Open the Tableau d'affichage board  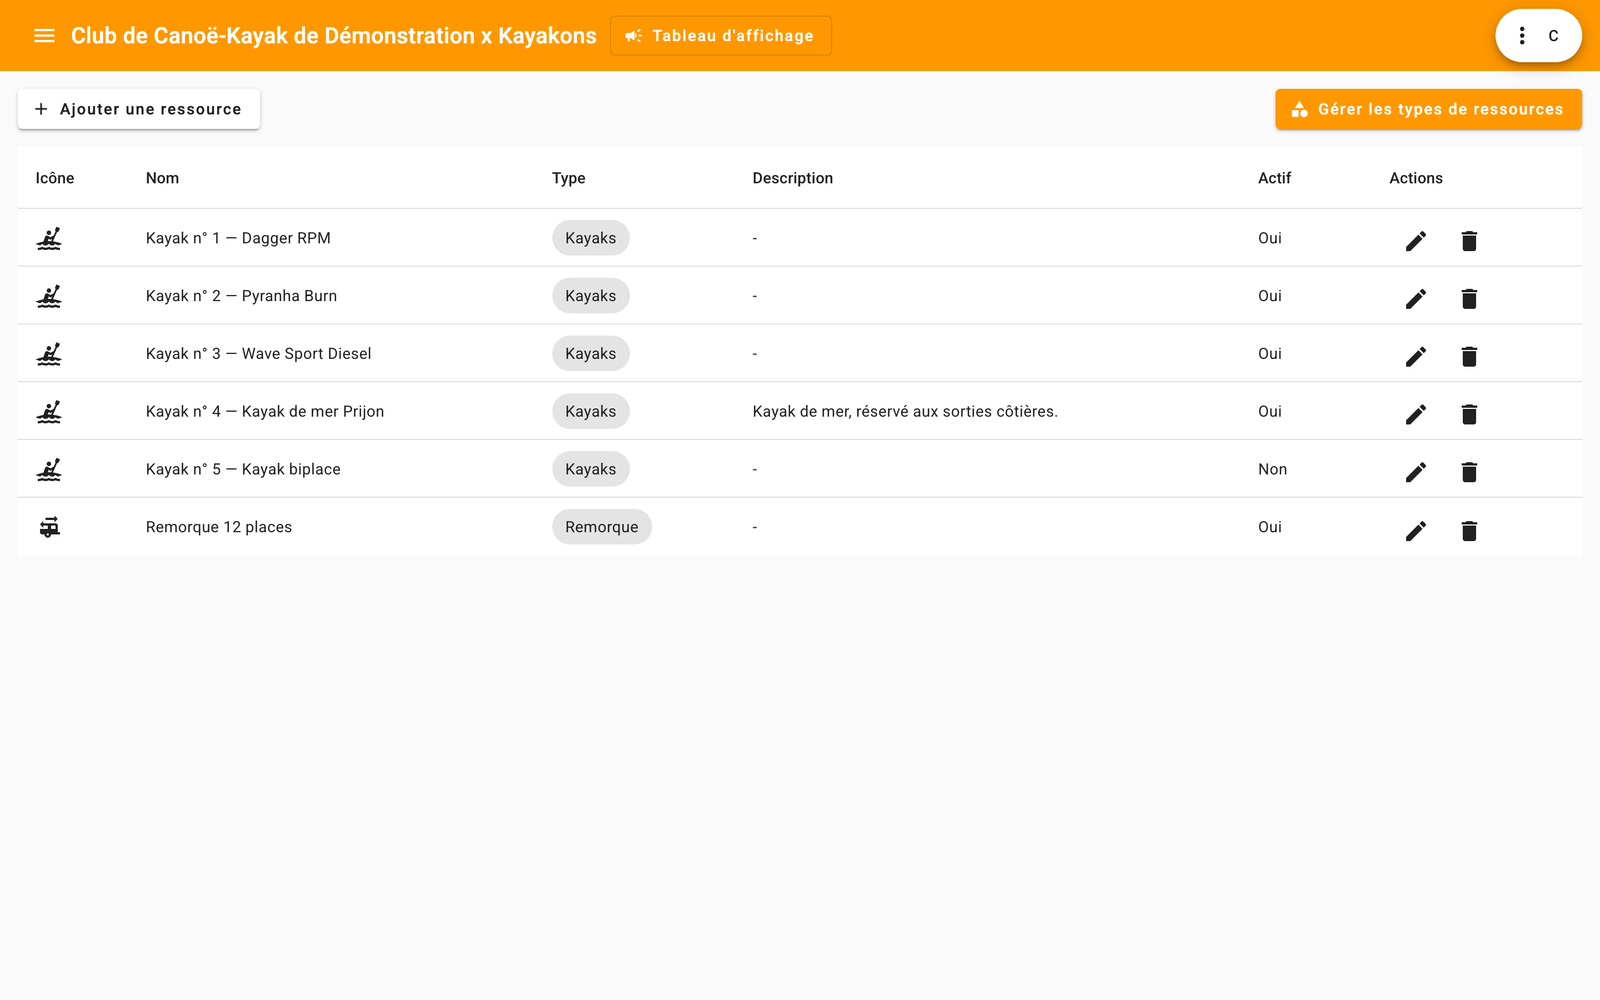[x=720, y=36]
